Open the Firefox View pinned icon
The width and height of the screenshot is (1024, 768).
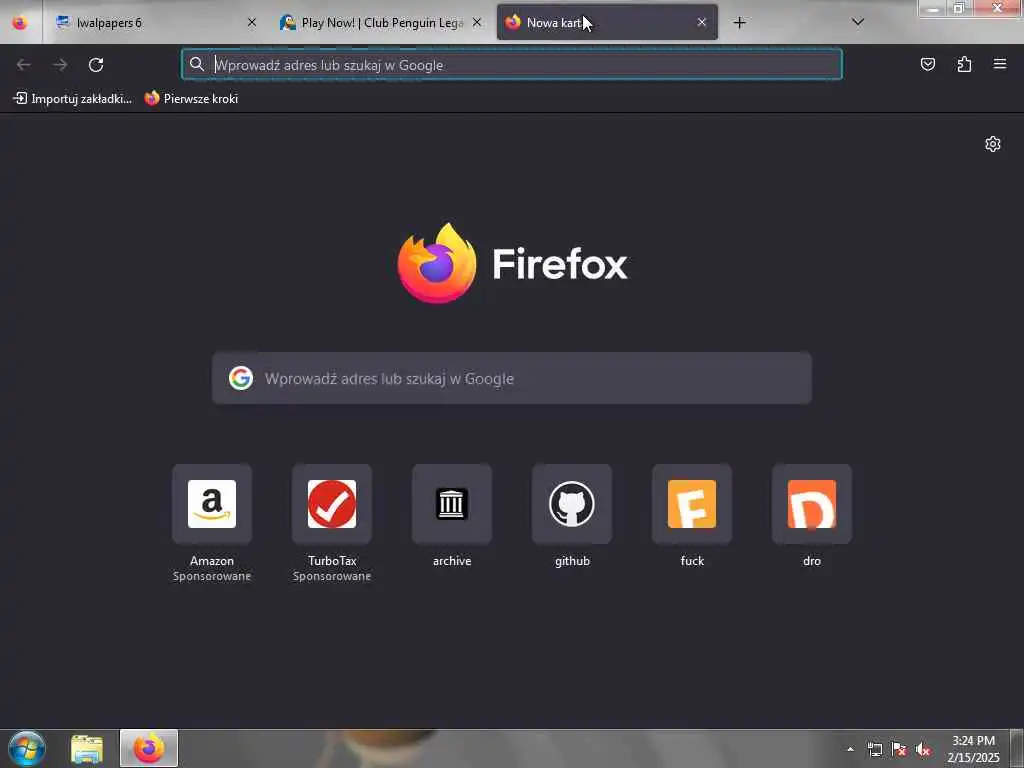point(20,23)
